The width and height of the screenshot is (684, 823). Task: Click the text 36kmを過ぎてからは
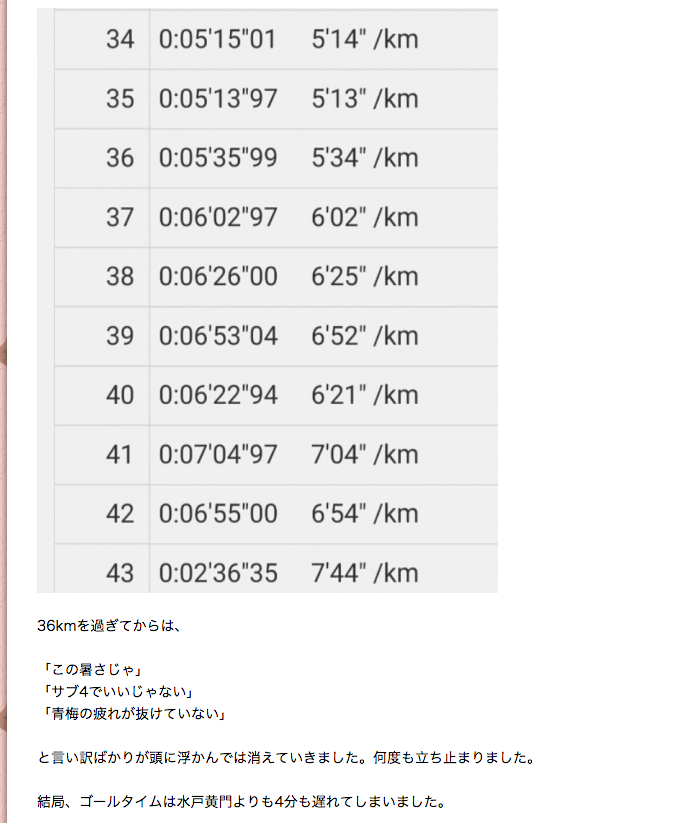point(109,626)
